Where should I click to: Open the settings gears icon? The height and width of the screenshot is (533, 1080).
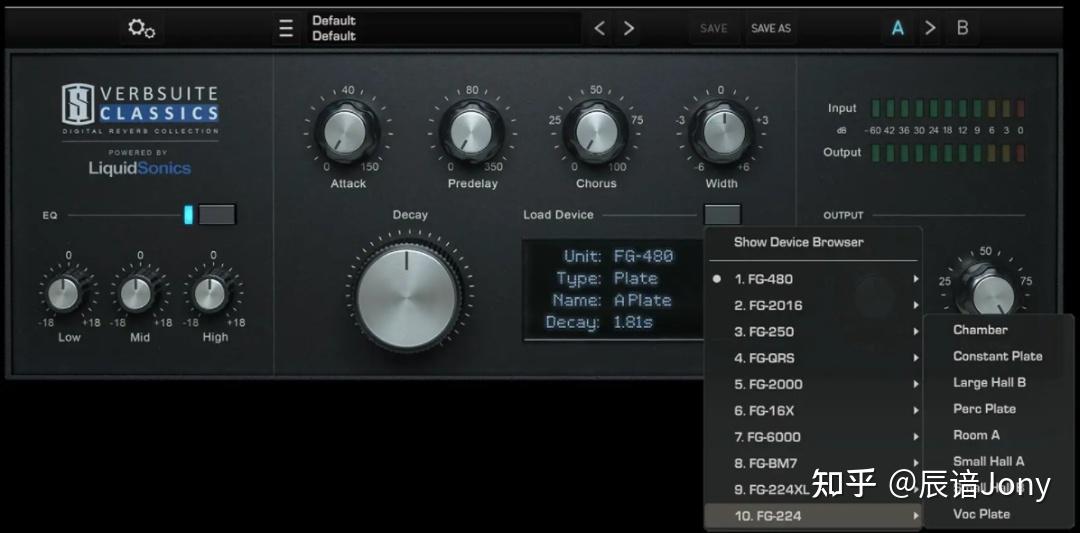(141, 29)
